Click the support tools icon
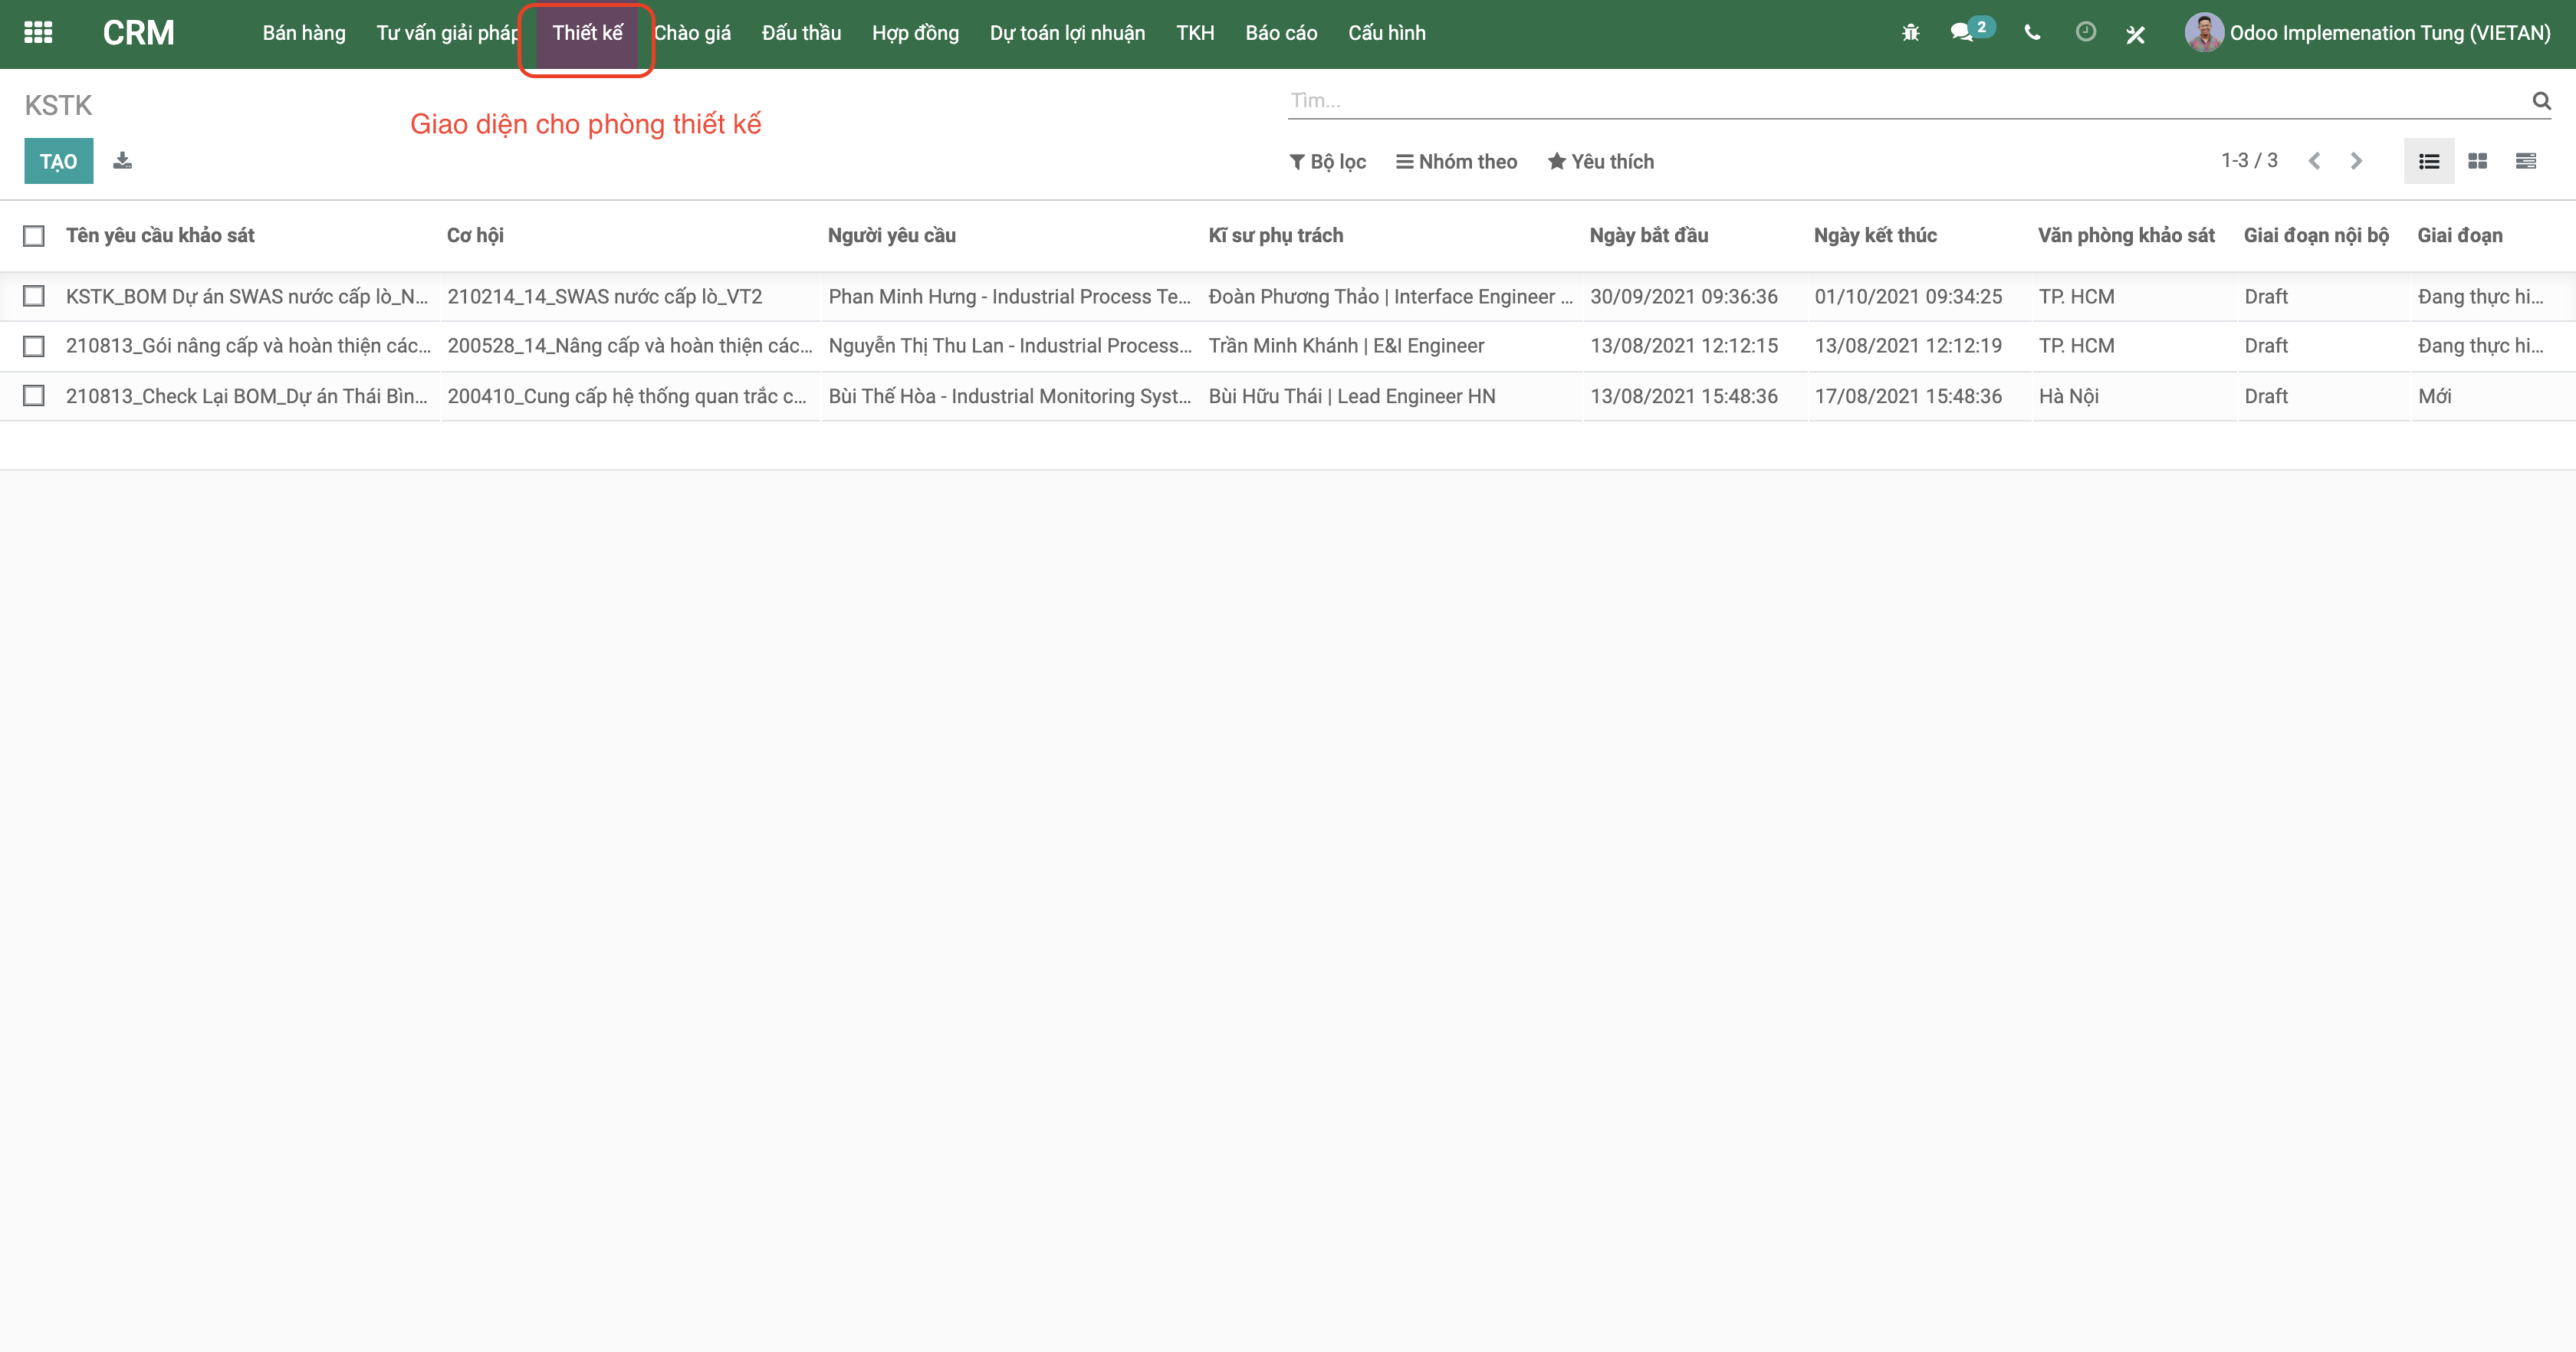This screenshot has width=2576, height=1352. coord(2137,32)
